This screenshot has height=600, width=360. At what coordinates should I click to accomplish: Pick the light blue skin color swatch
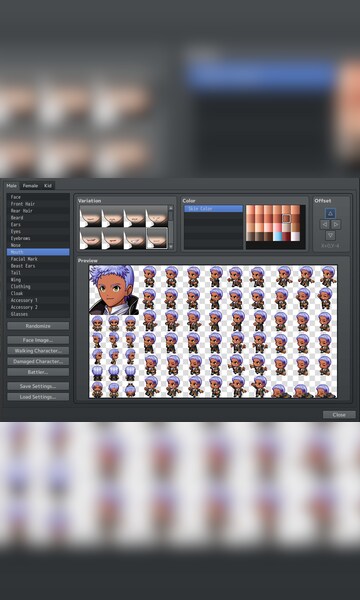coord(277,236)
